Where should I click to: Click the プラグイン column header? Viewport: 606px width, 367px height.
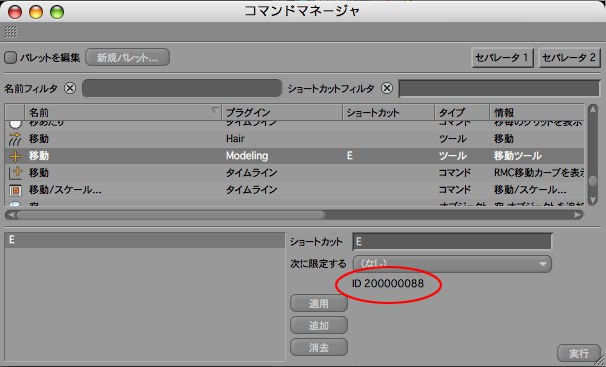(282, 112)
